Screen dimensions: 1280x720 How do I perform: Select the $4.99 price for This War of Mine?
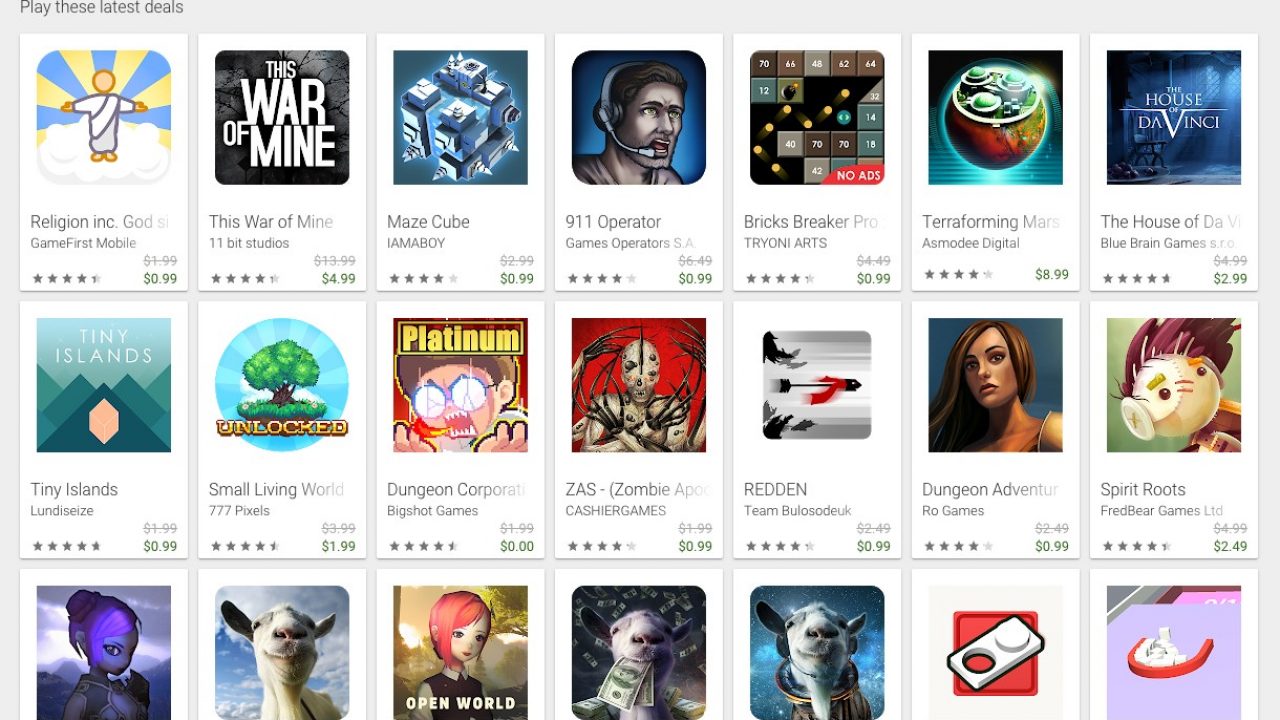click(x=338, y=279)
